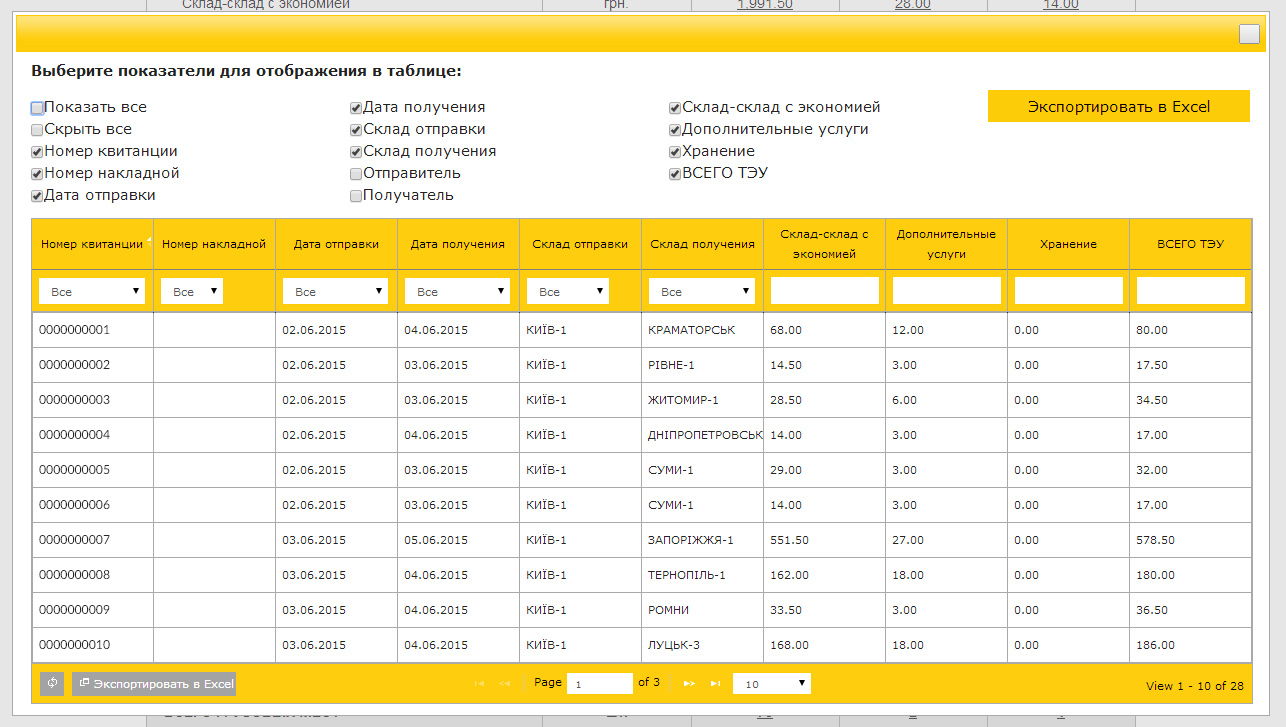Toggle the 'ВСЕГО ТЭУ' checkbox

click(x=675, y=174)
